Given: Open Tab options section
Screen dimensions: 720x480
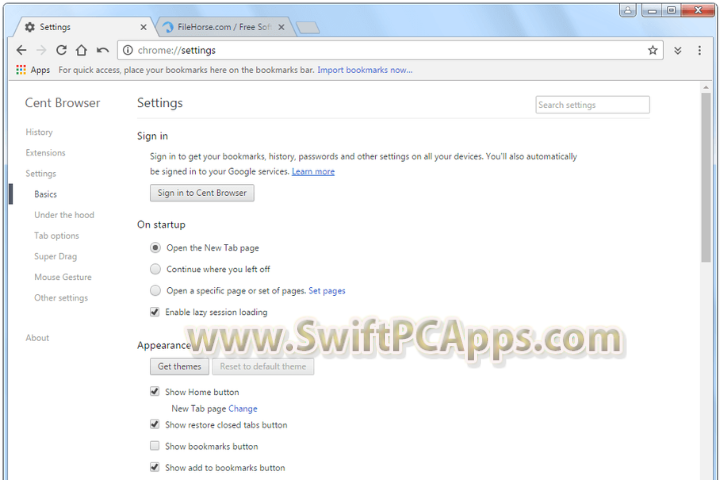Looking at the screenshot, I should 56,236.
